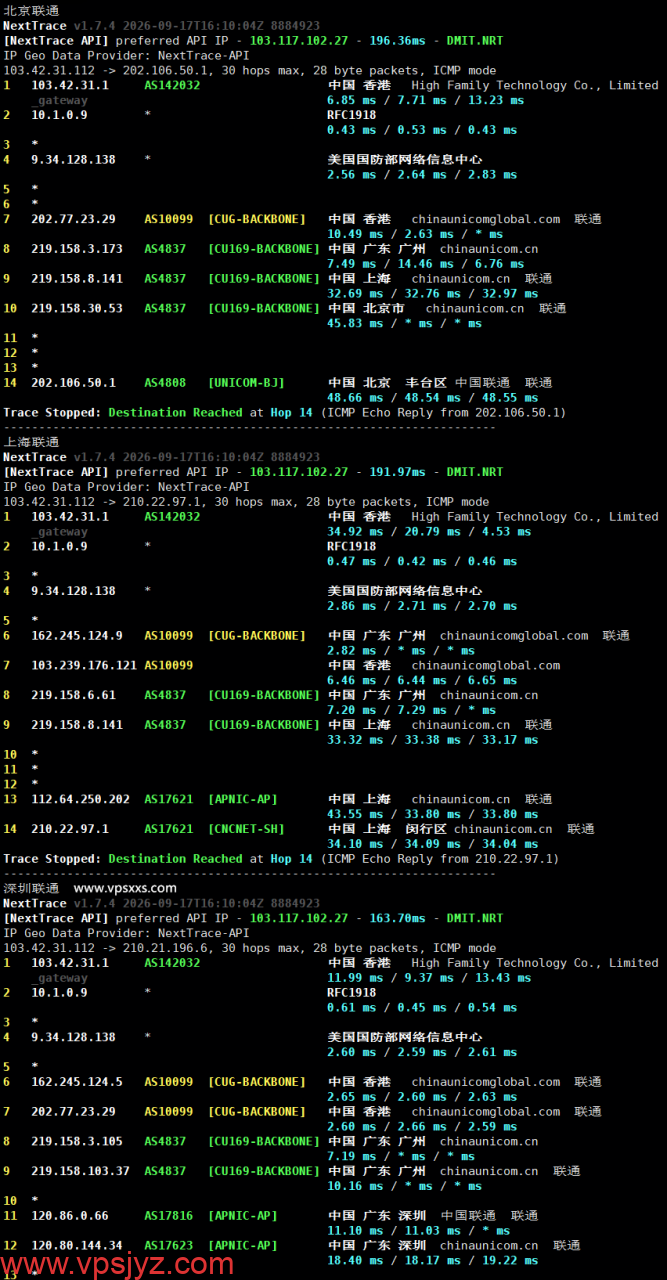Click latency 2.82 ms / * ms / * ms
This screenshot has height=1280, width=667.
401,651
